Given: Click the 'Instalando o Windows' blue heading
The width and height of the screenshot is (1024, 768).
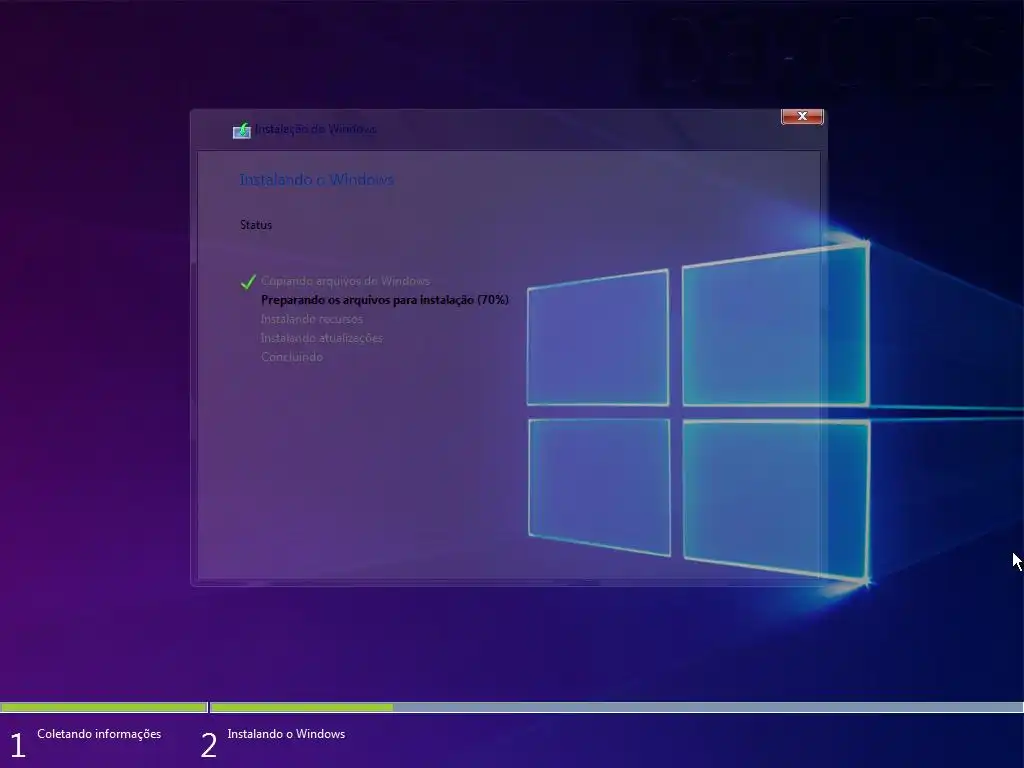Looking at the screenshot, I should click(x=316, y=180).
